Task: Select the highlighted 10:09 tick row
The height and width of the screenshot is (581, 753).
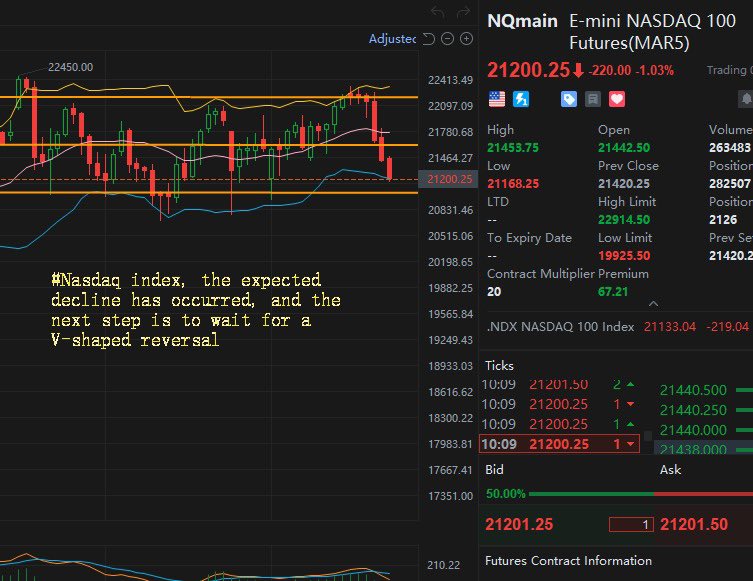Action: tap(559, 444)
